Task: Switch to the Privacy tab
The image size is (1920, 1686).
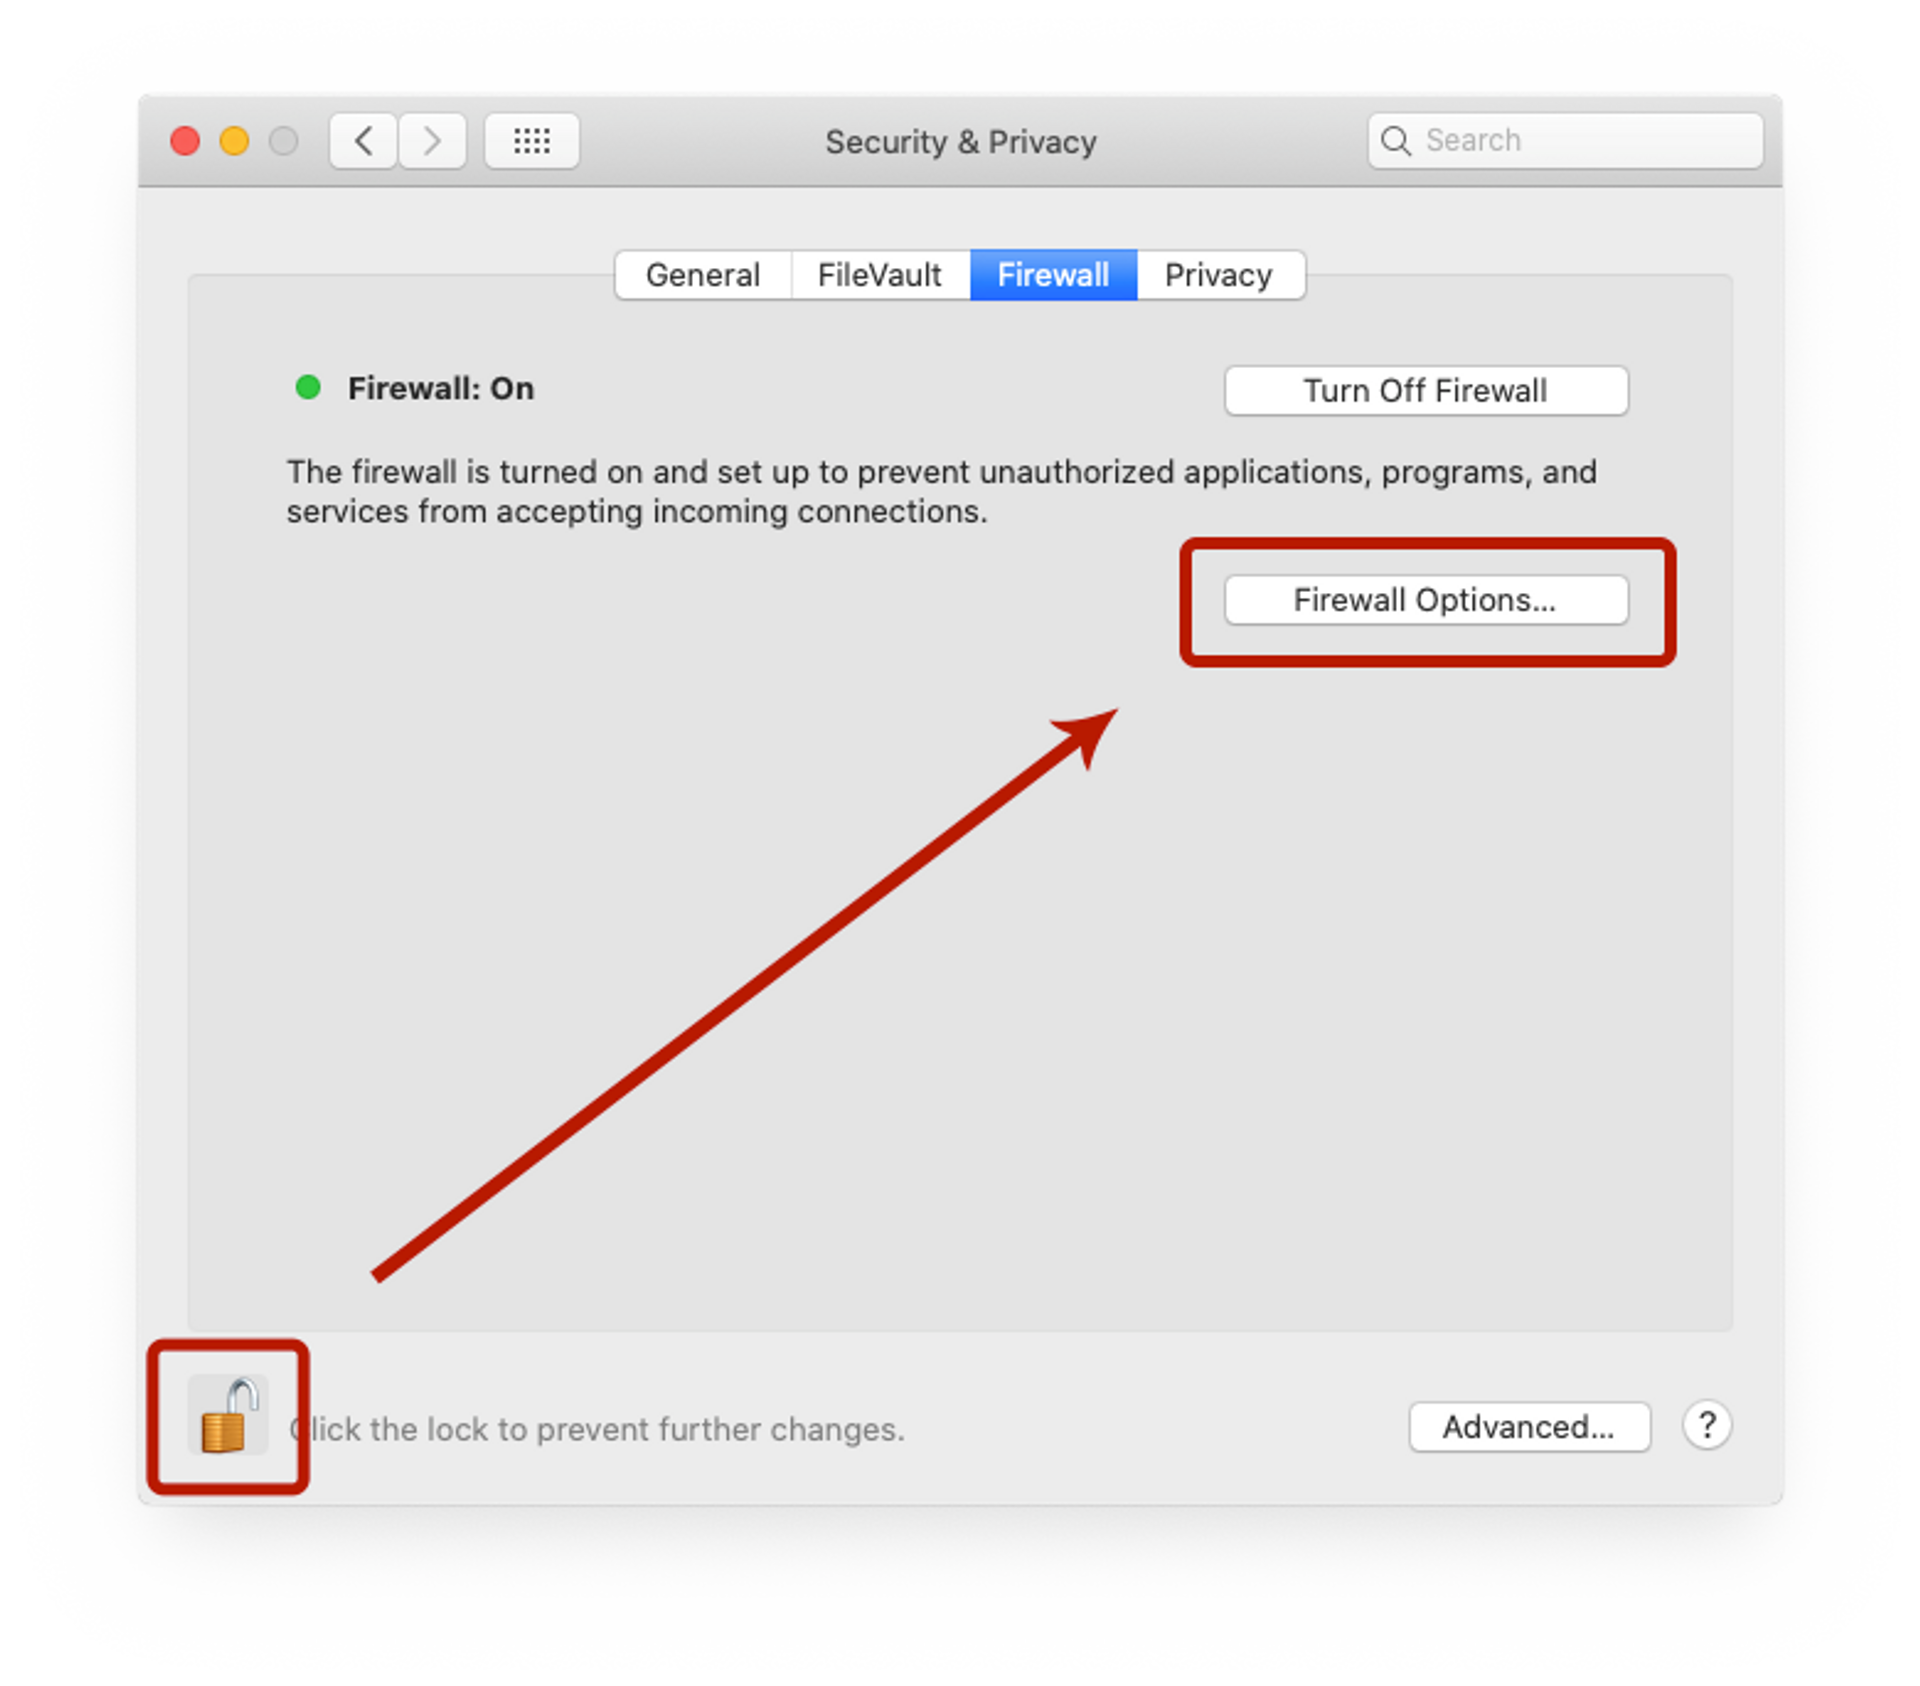Action: (1219, 275)
